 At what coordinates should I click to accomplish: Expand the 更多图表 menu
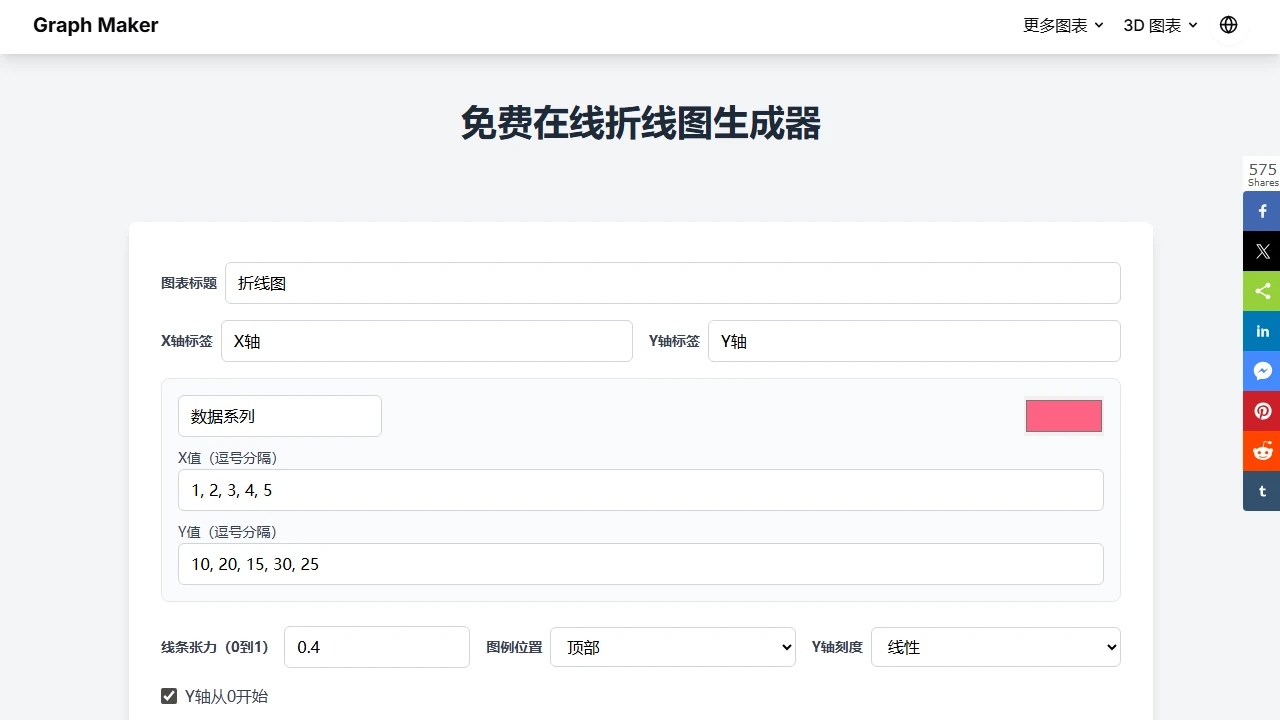coord(1063,25)
